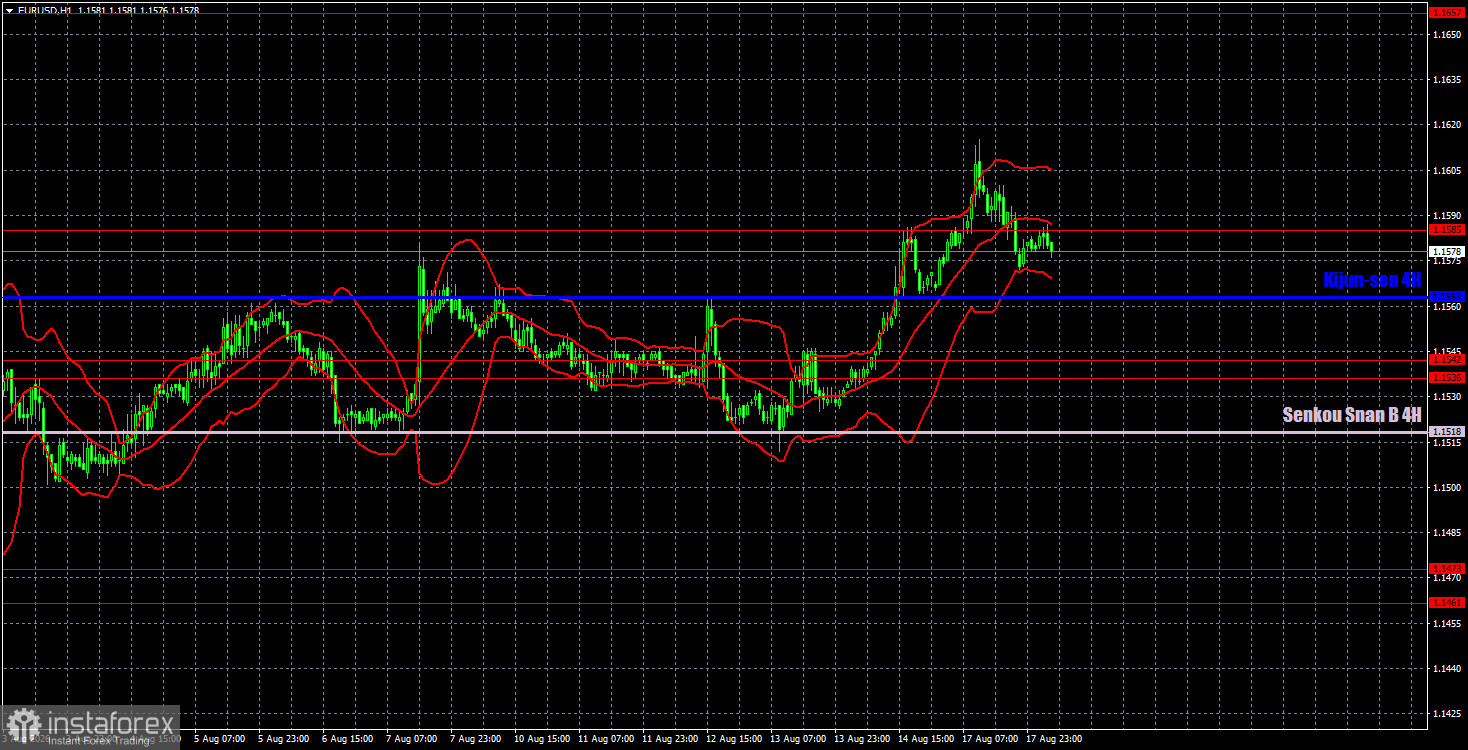This screenshot has width=1468, height=750.
Task: Click the blue Kijun-sen price tag on axis
Action: [x=1448, y=297]
